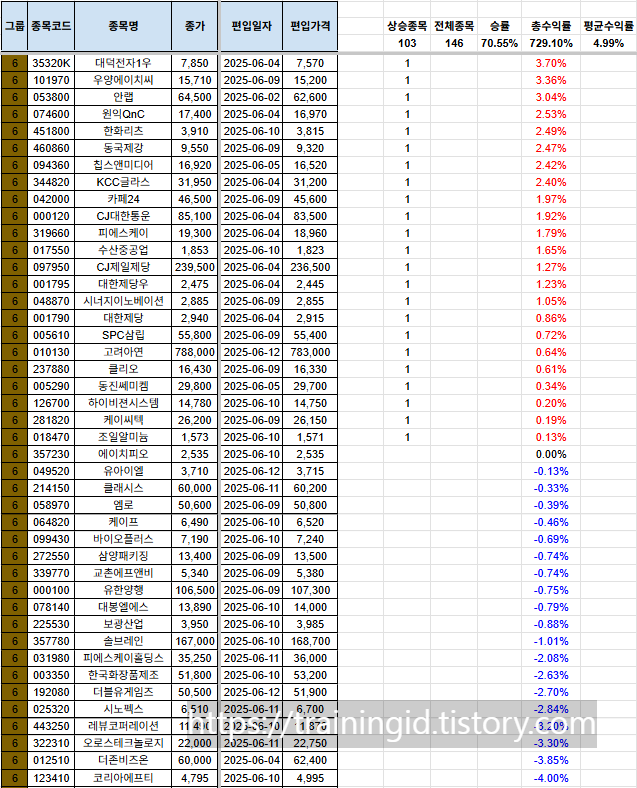Viewport: 637px width, 788px height.
Task: Select the 클래시스 stock name cell
Action: tap(123, 488)
